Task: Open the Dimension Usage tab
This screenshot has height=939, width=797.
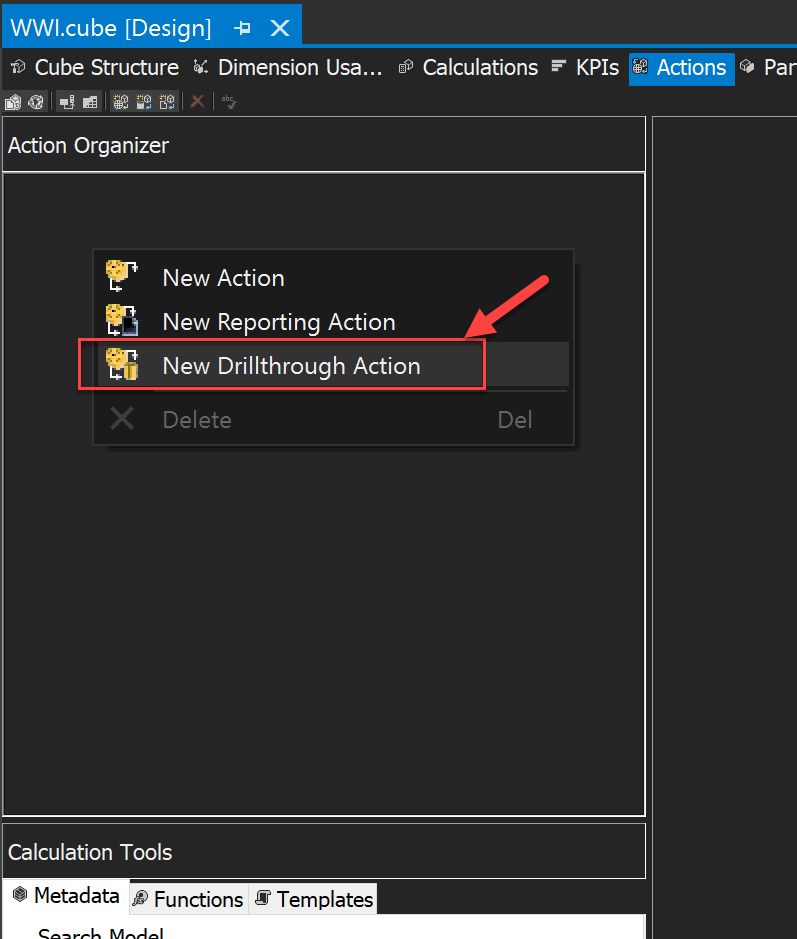Action: (288, 68)
